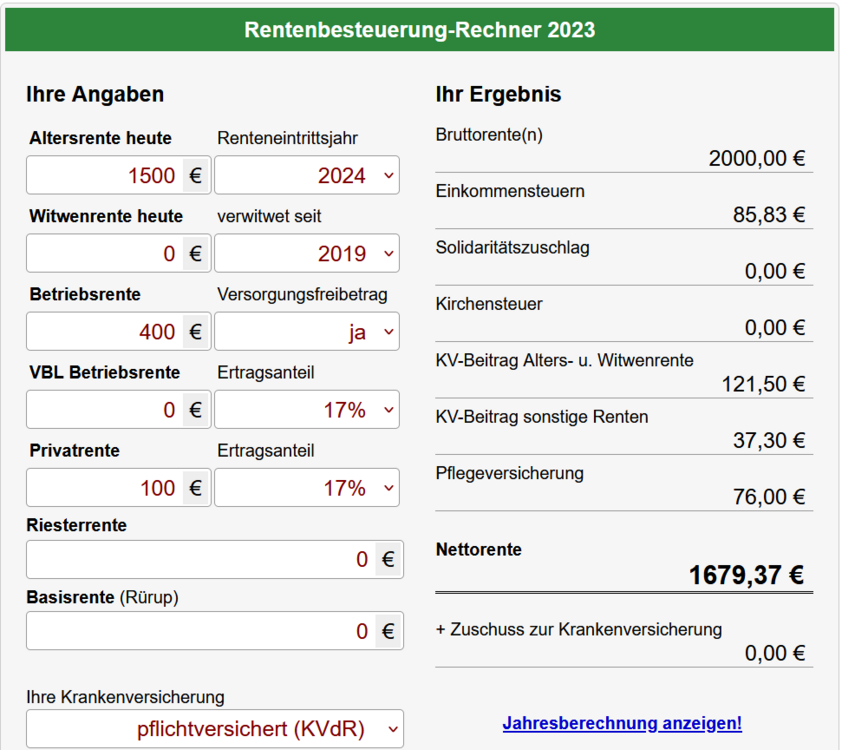Click the euro sign beside Altersrente field
Screen dimensions: 842x750
(x=195, y=176)
